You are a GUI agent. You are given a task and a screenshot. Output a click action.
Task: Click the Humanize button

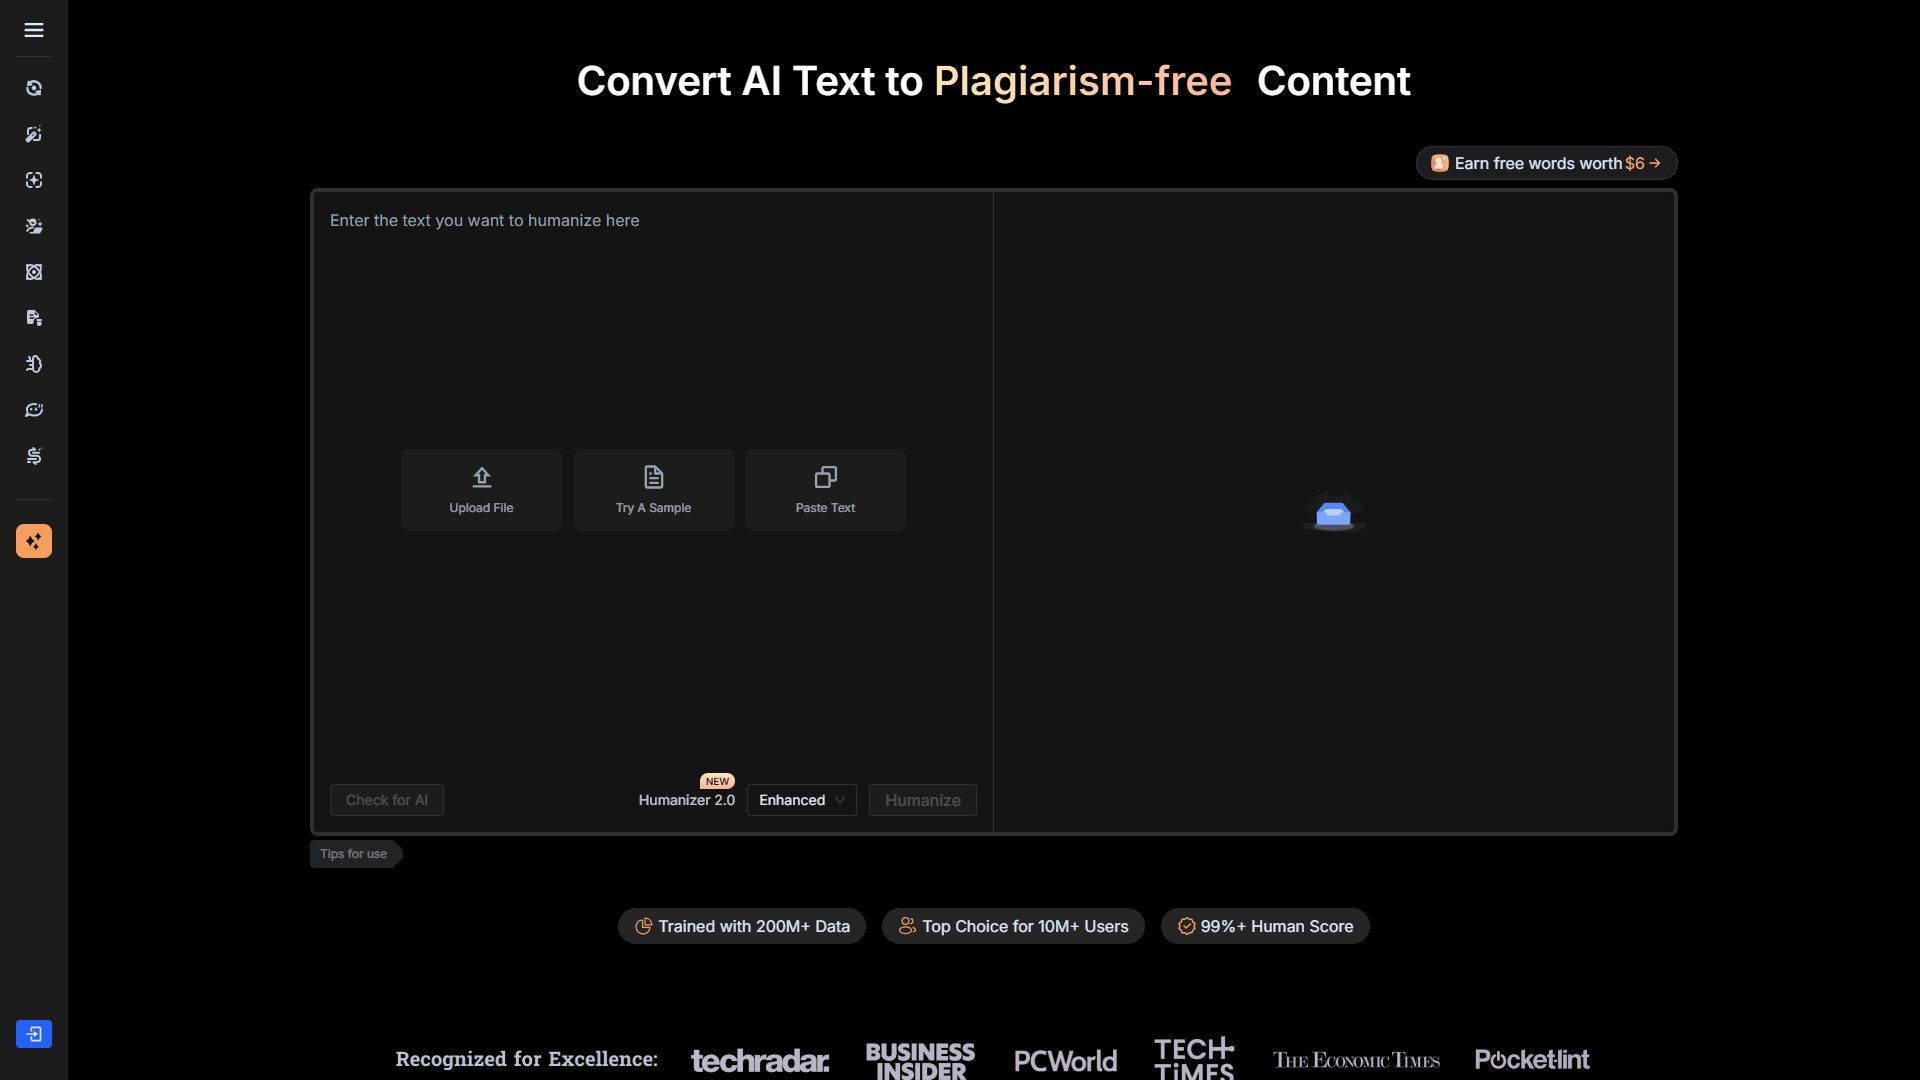point(923,800)
